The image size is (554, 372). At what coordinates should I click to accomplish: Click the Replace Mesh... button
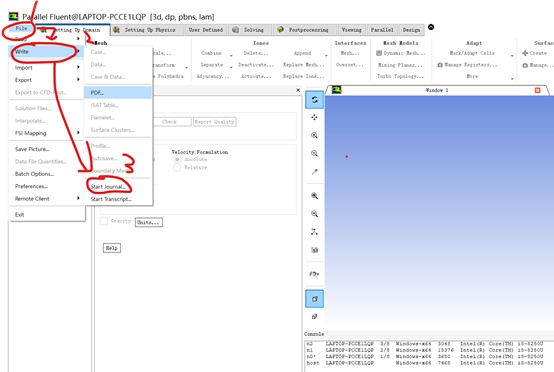[x=303, y=65]
